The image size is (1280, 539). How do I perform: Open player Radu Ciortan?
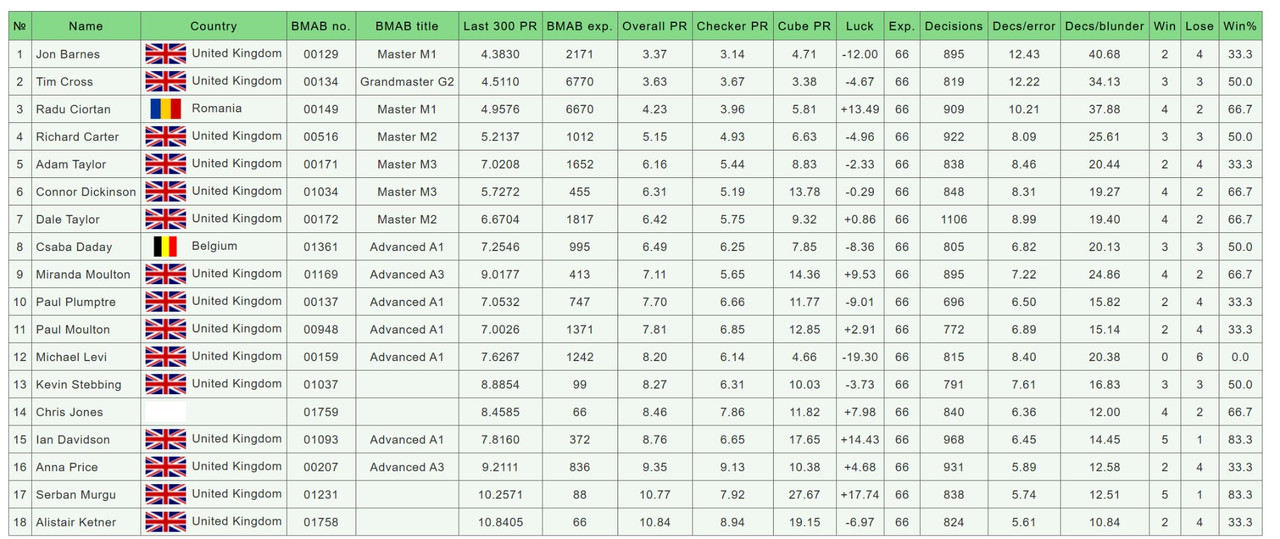tap(73, 109)
